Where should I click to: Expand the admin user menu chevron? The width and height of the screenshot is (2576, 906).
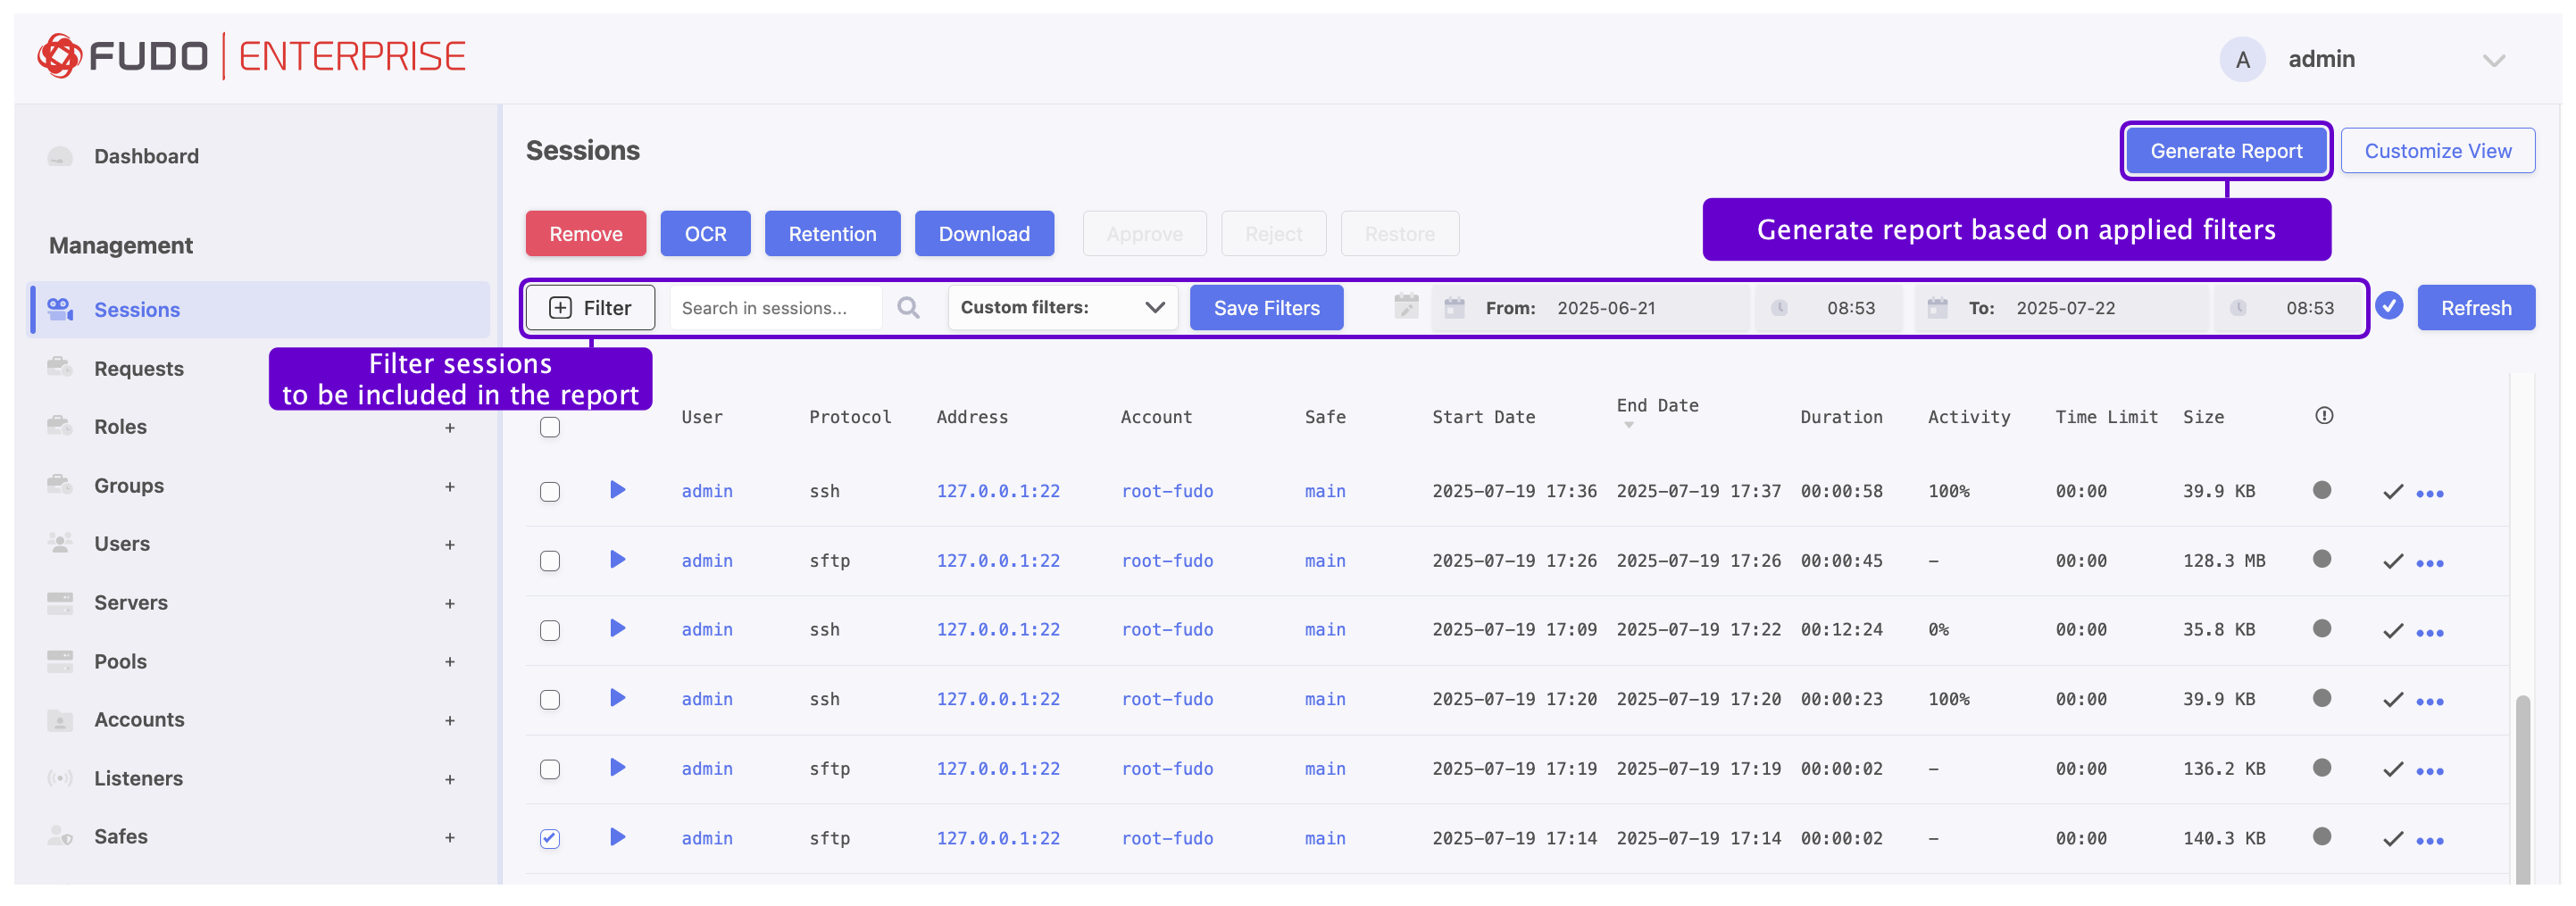click(x=2493, y=60)
